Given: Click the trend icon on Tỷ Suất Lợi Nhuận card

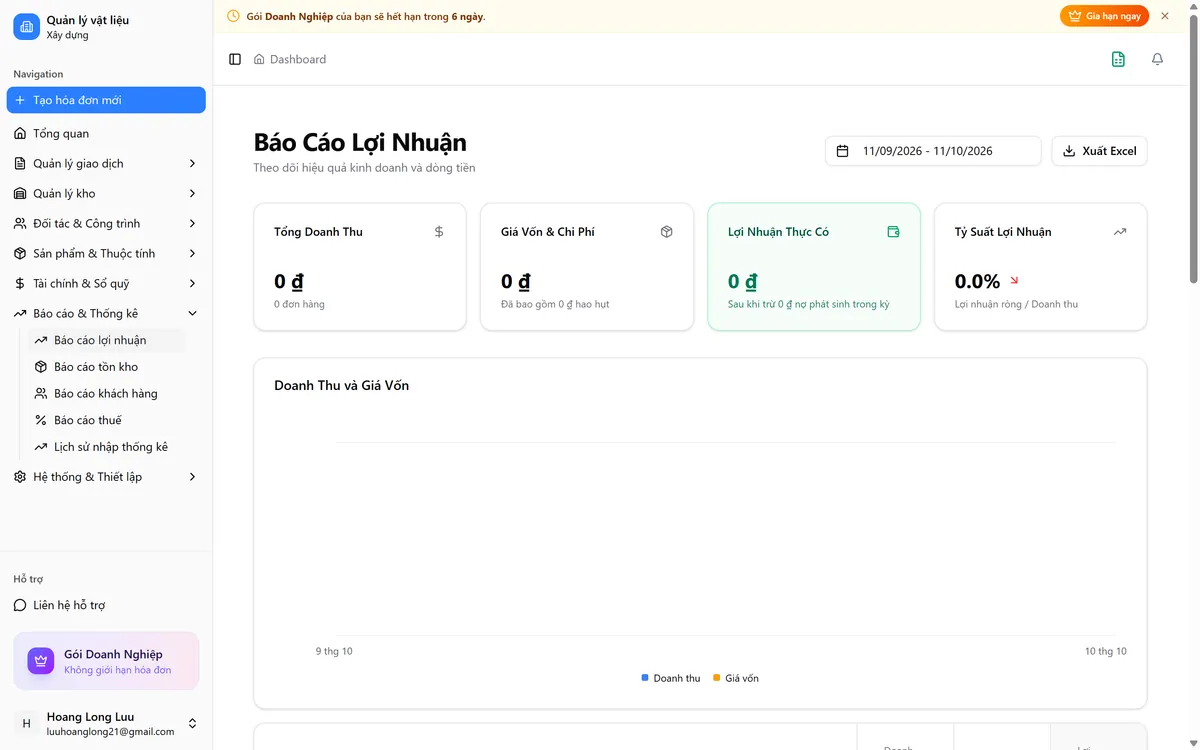Looking at the screenshot, I should (x=1120, y=232).
